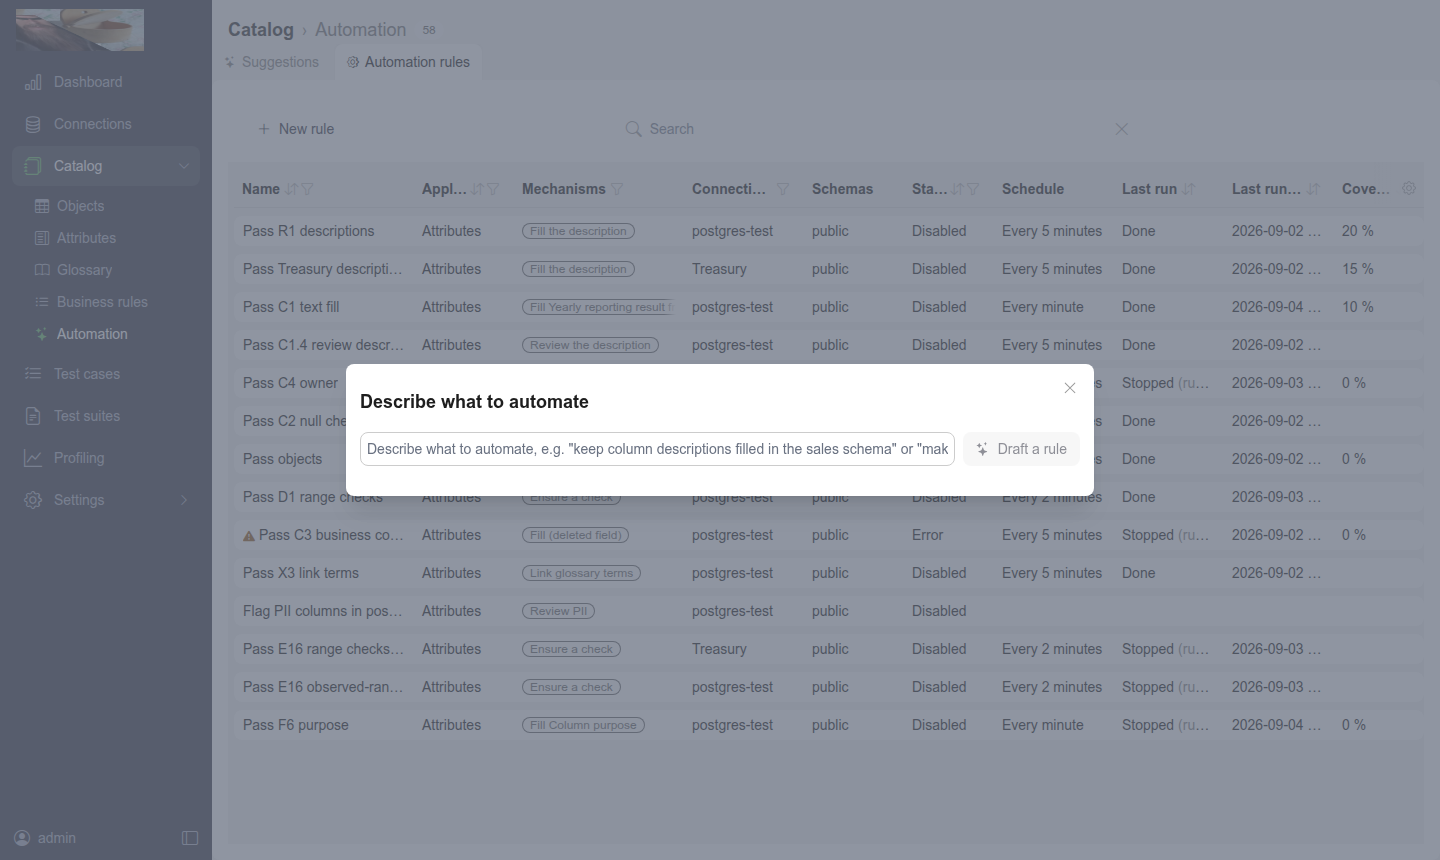
Task: Click the 20 % coverage value
Action: pyautogui.click(x=1357, y=231)
